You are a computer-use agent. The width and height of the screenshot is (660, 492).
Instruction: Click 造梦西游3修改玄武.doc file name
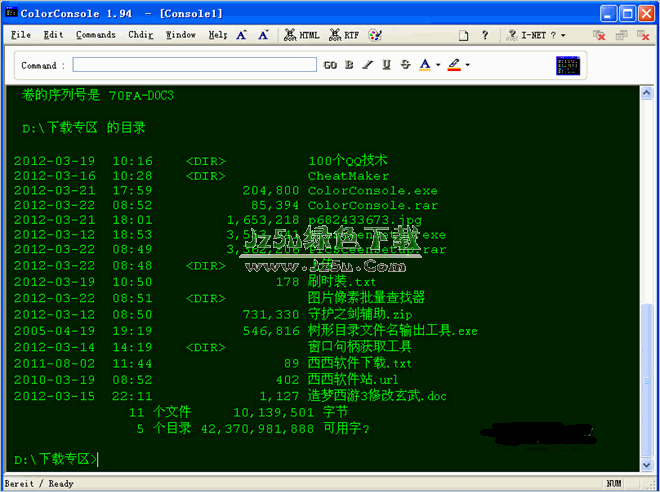(x=377, y=396)
